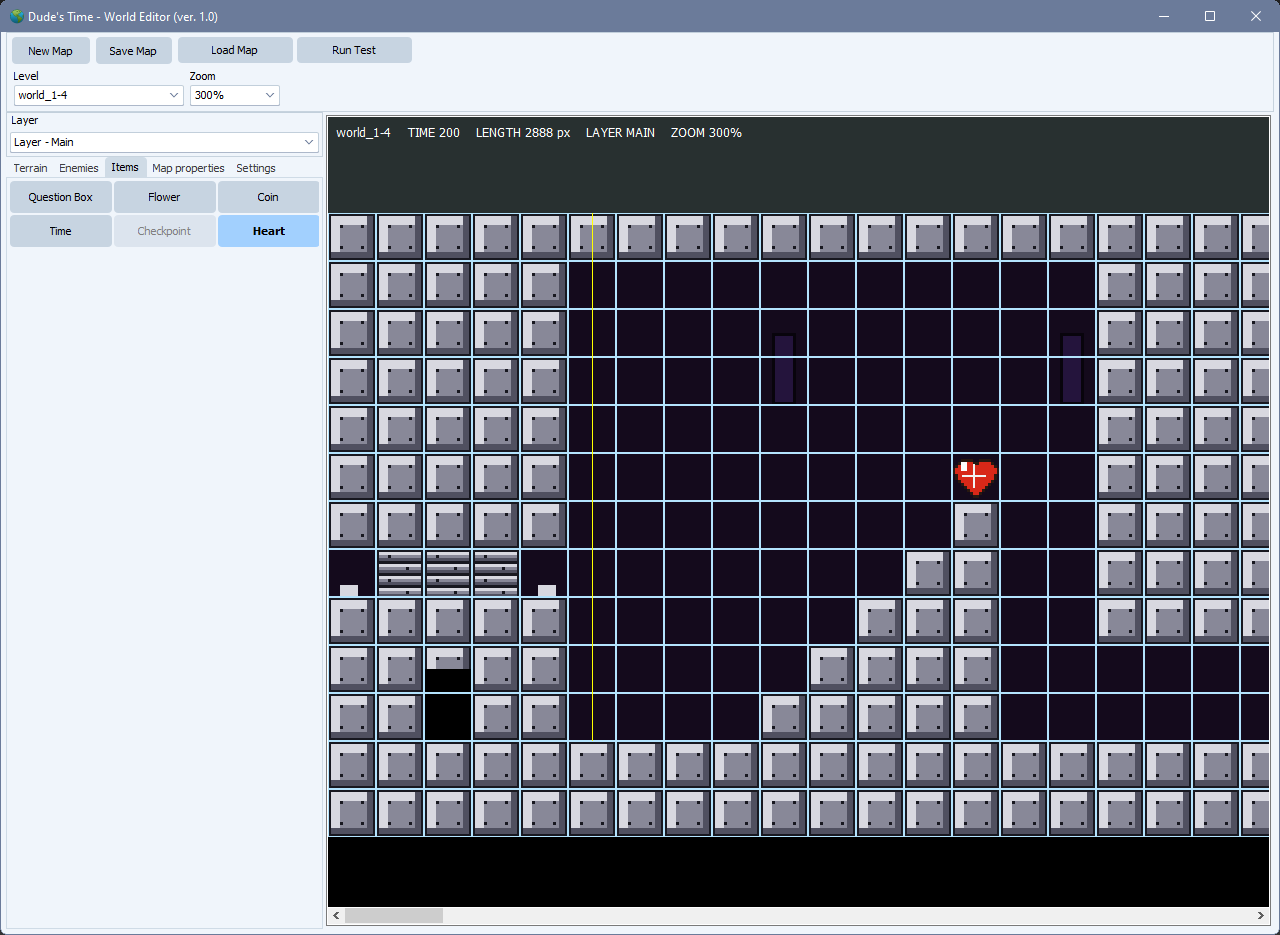This screenshot has height=935, width=1280.
Task: Select the Items tab
Action: pyautogui.click(x=125, y=167)
